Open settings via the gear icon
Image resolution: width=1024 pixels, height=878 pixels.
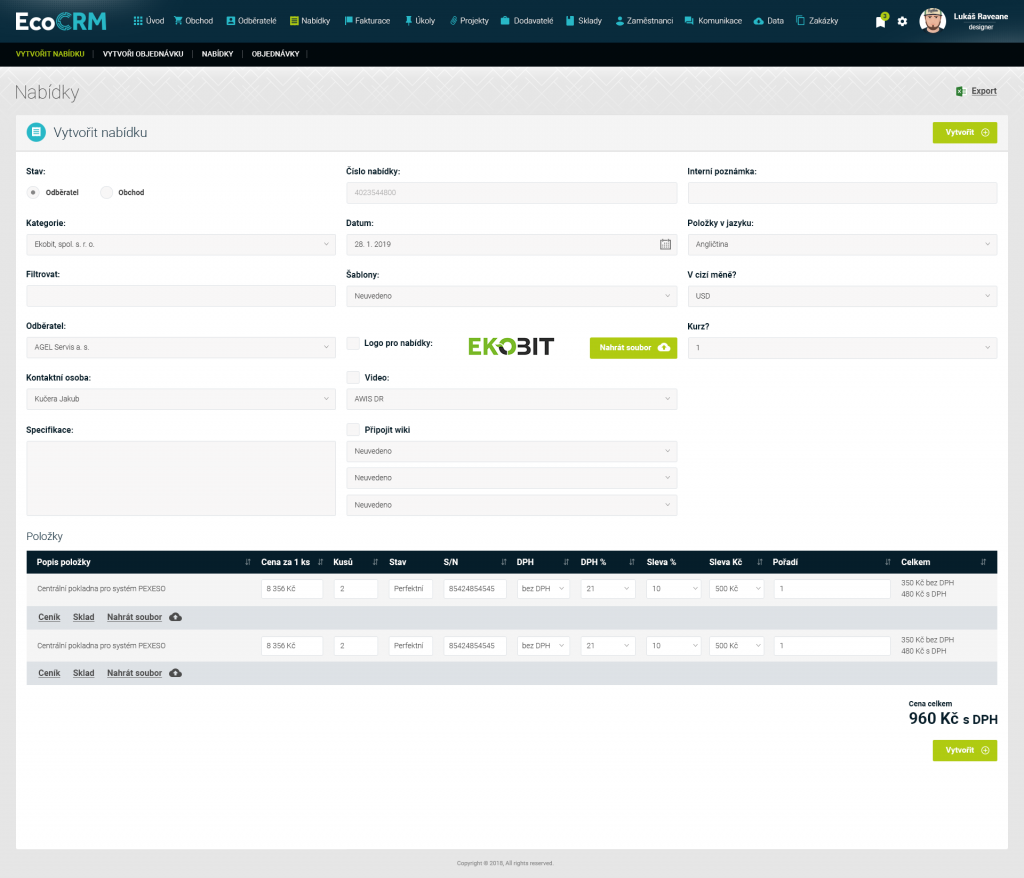click(902, 21)
